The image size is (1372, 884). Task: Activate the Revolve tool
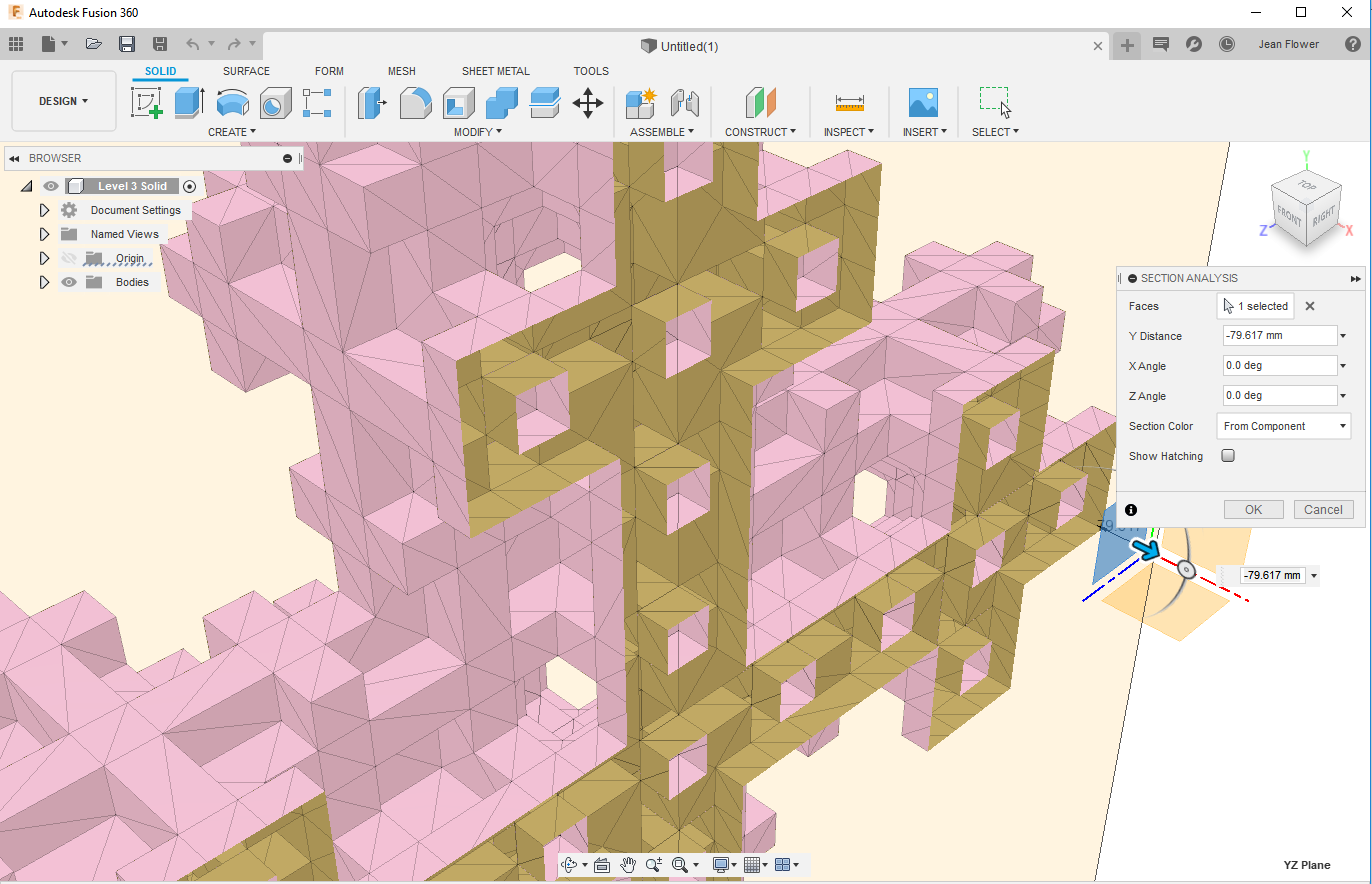tap(233, 102)
